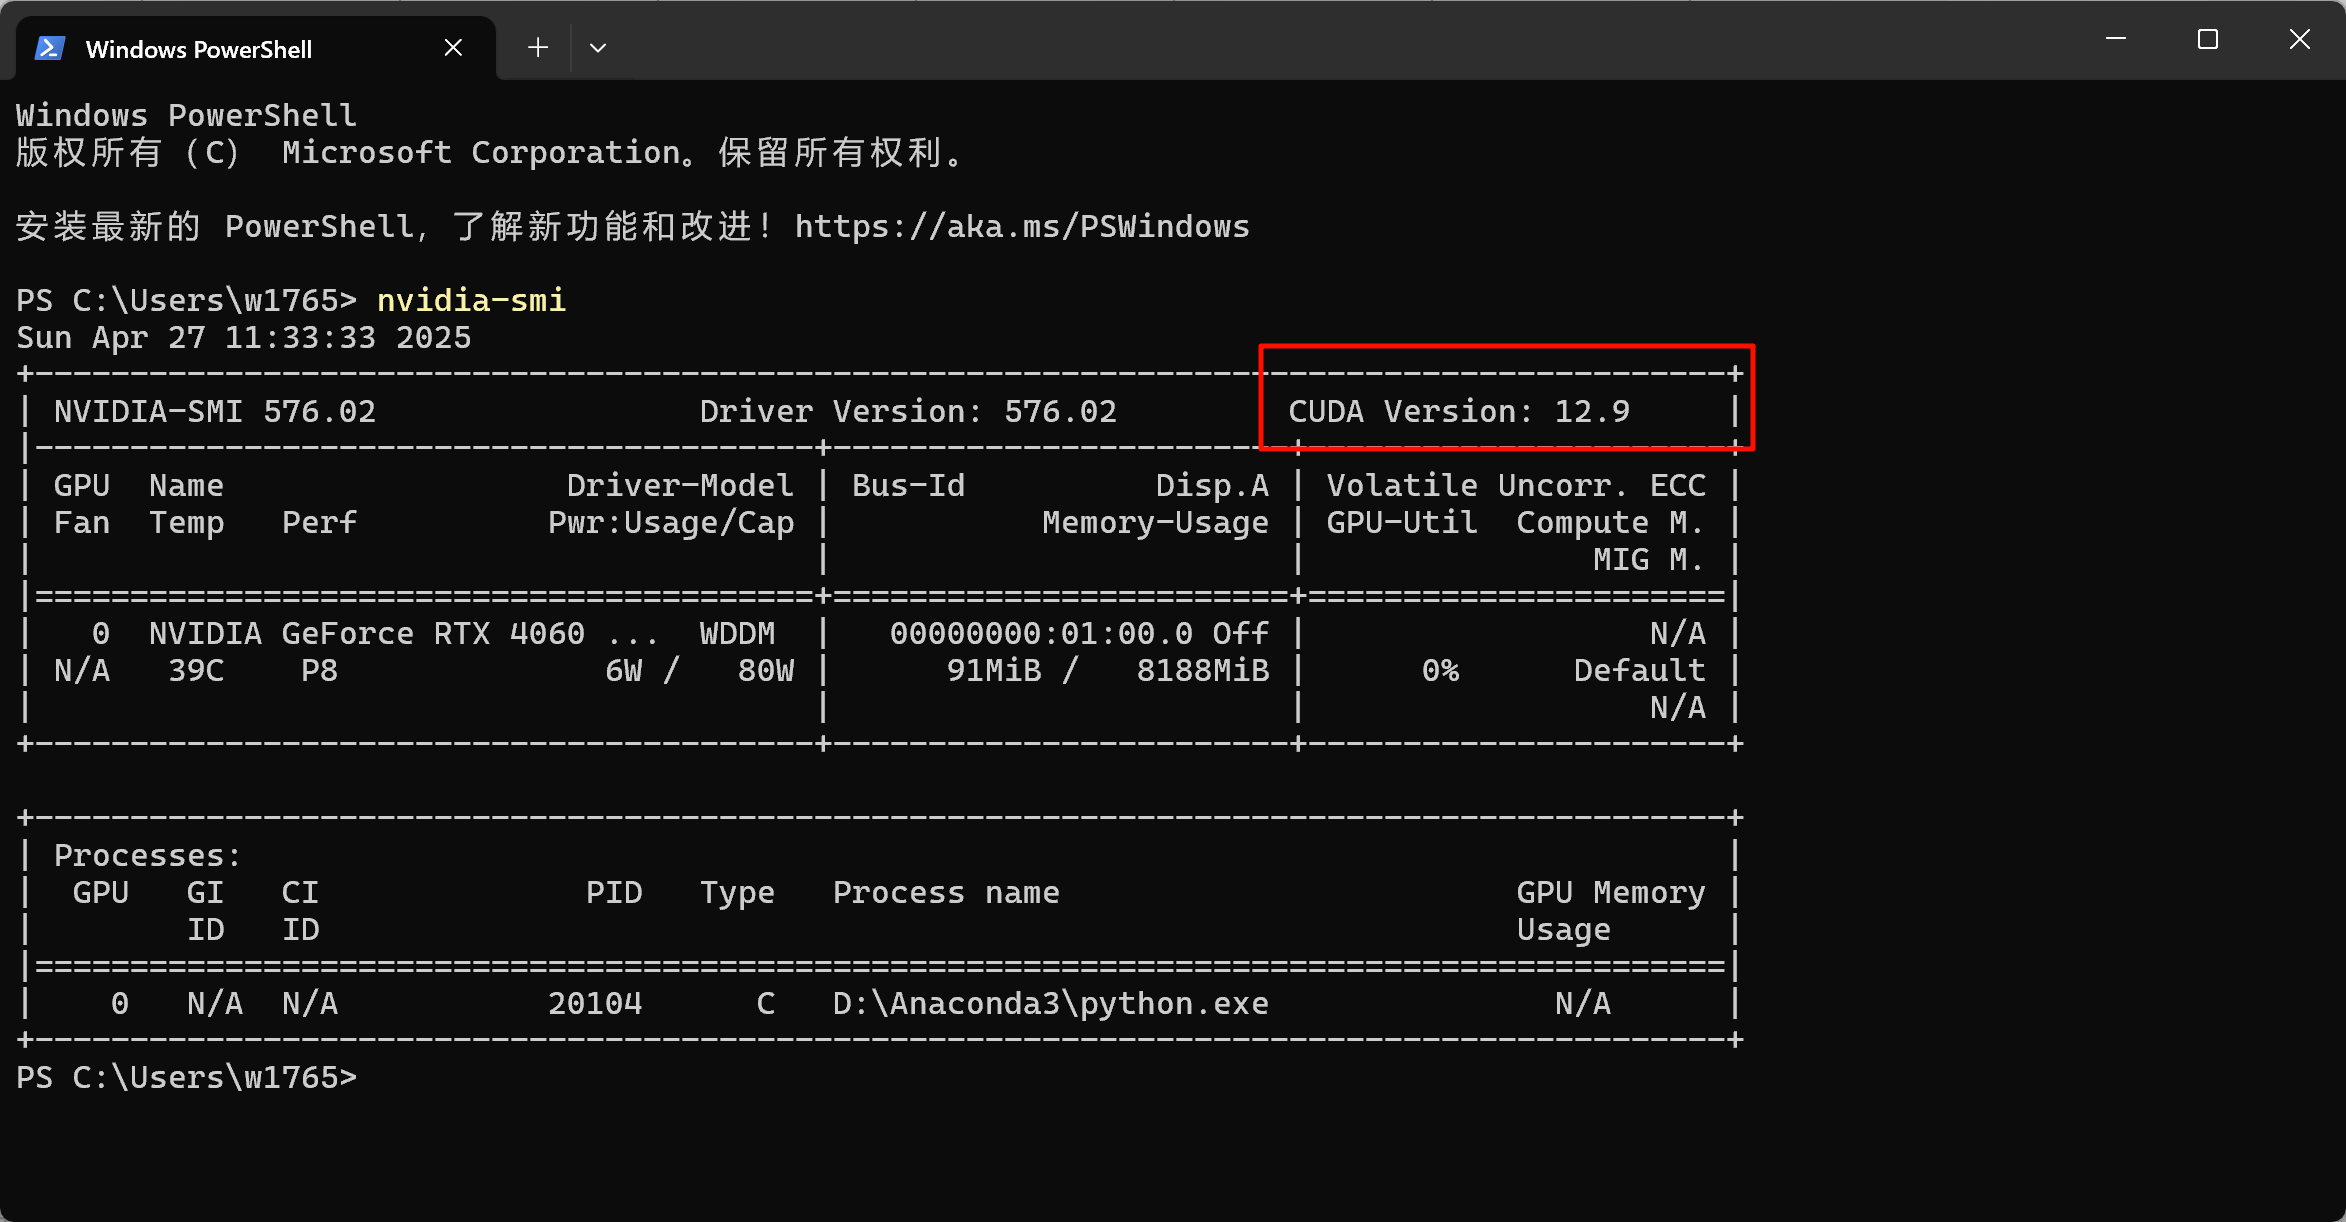Open a new terminal tab with the plus button

537,47
